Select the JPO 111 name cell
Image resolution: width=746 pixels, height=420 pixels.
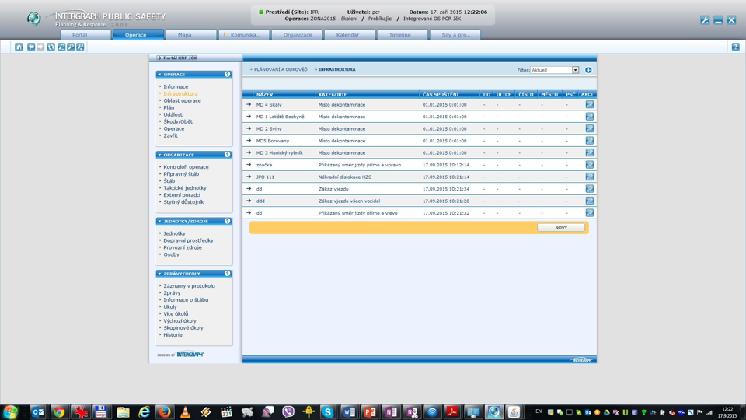265,177
